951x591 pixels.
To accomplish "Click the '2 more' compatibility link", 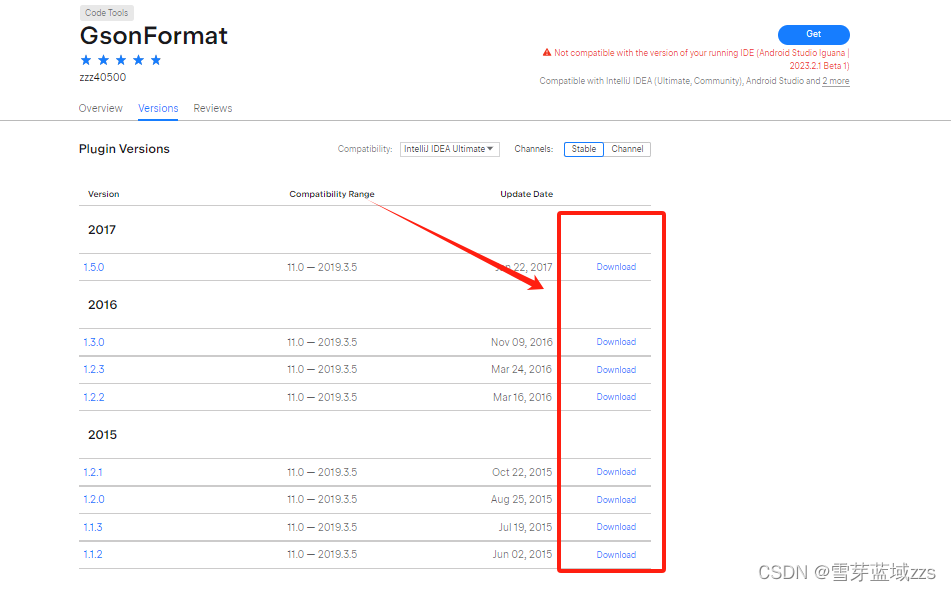I will (836, 81).
